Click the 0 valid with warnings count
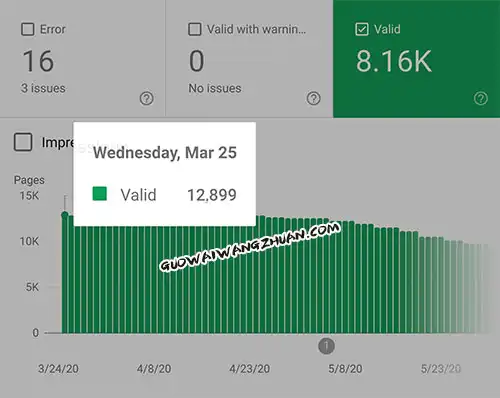 coord(196,61)
